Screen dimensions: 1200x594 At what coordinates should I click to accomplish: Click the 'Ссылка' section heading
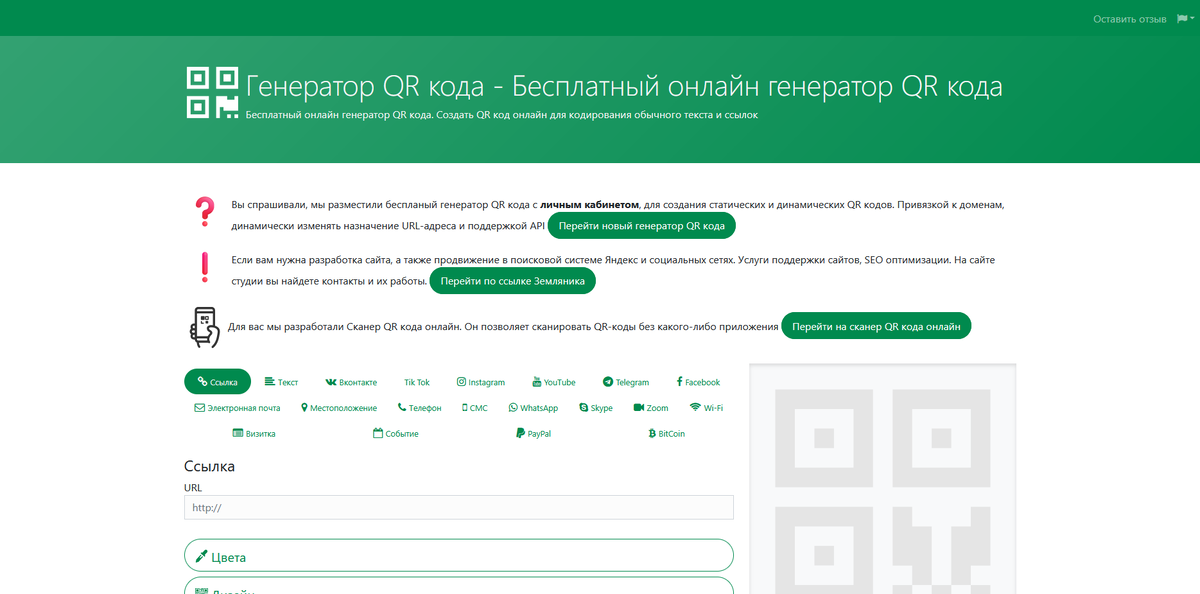click(x=210, y=466)
